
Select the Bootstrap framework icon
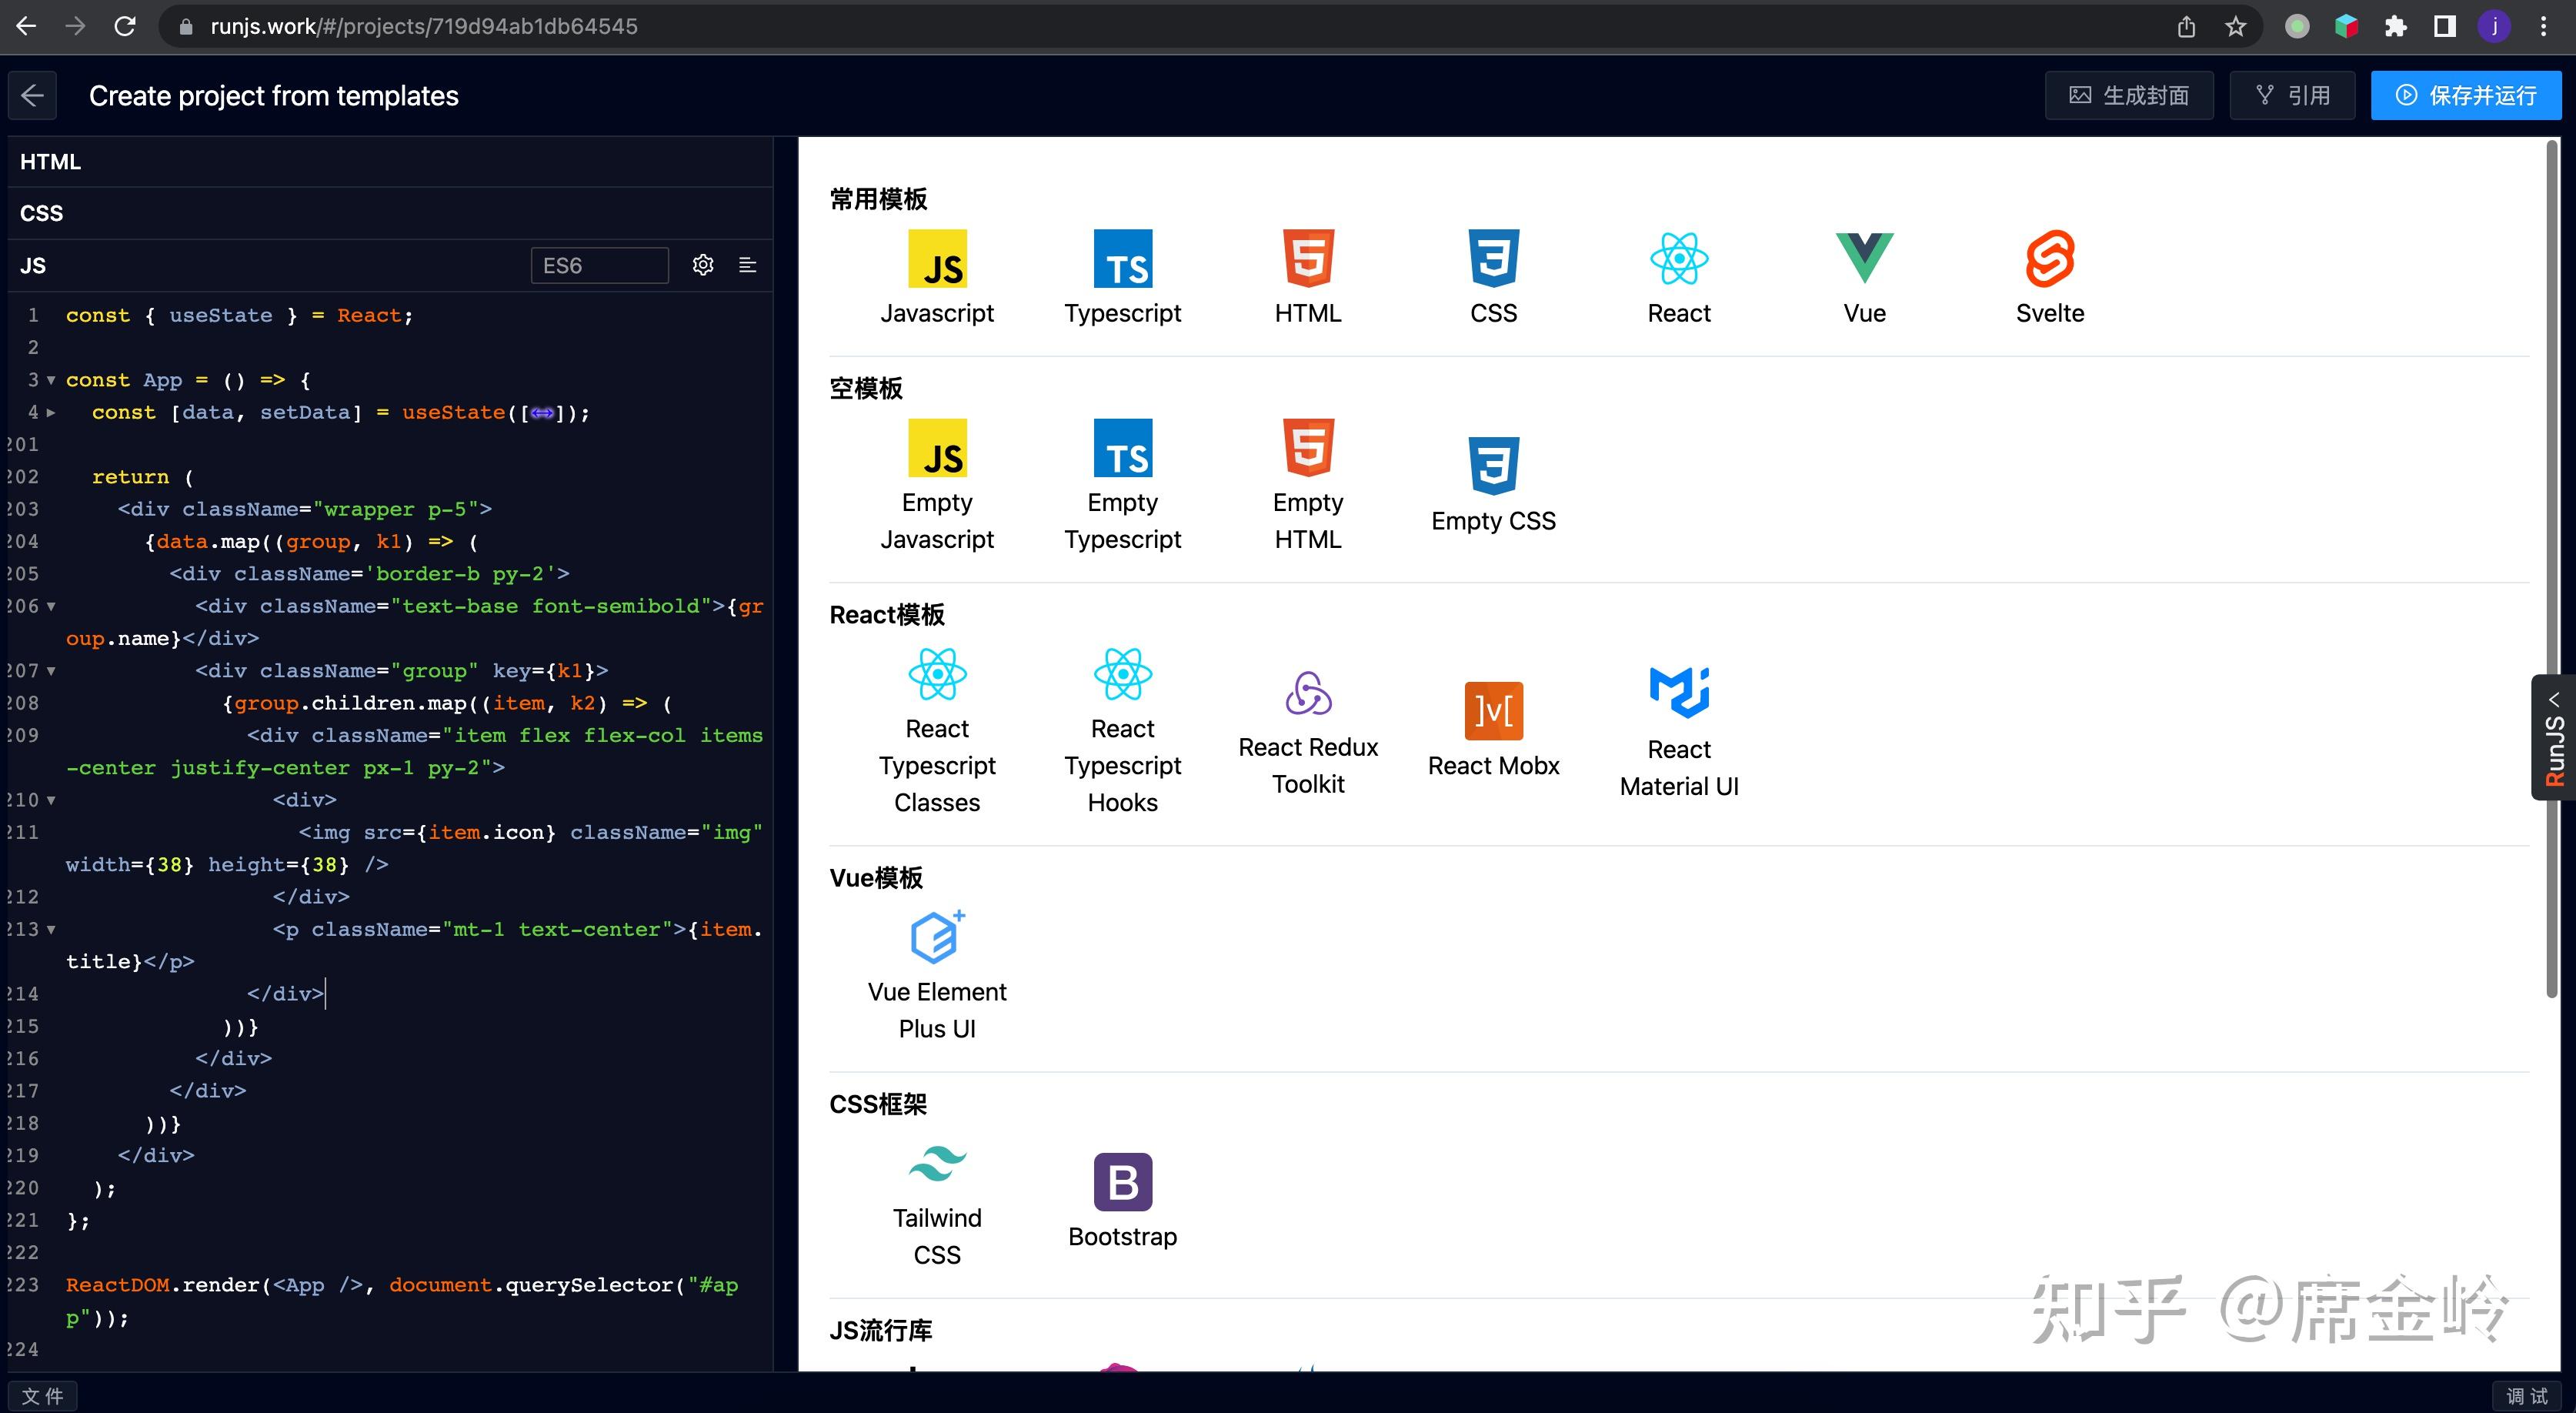tap(1122, 1181)
